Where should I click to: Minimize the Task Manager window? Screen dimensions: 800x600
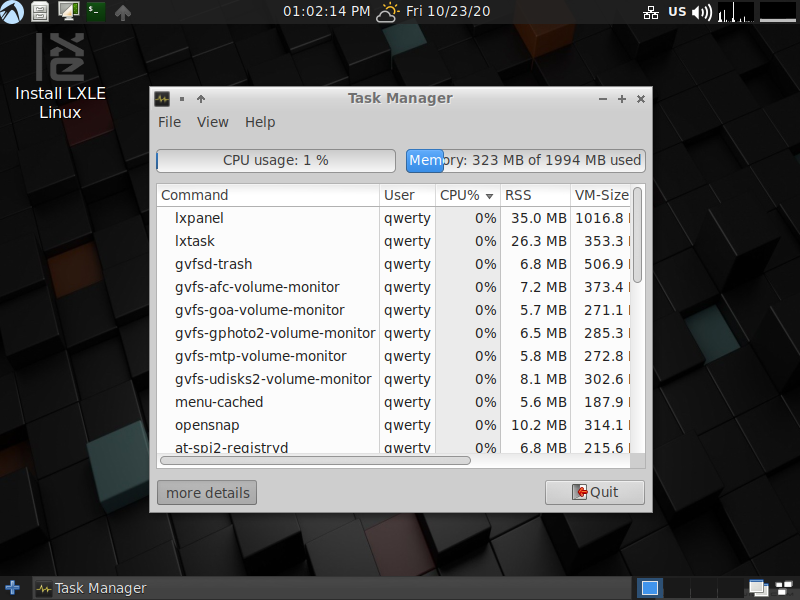click(603, 99)
